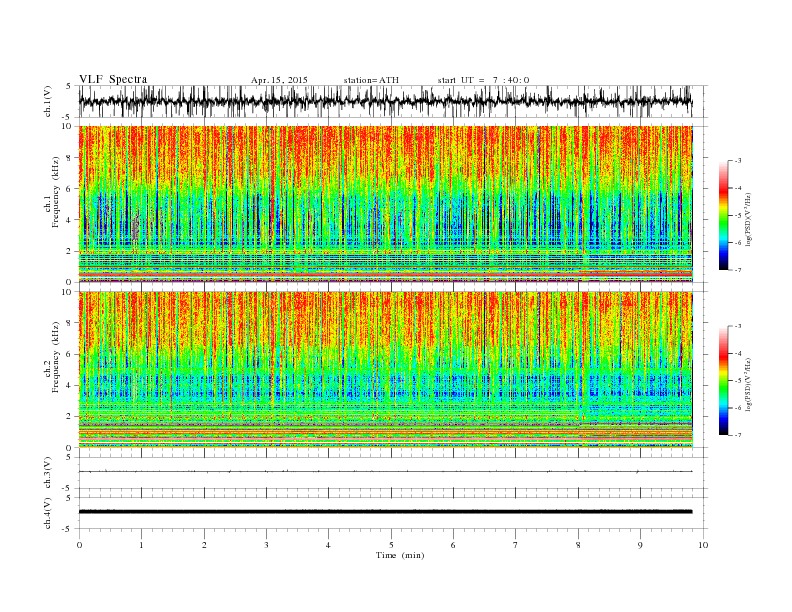Click the ch.2 spectrogram panel
This screenshot has height=612, width=792.
pos(385,369)
